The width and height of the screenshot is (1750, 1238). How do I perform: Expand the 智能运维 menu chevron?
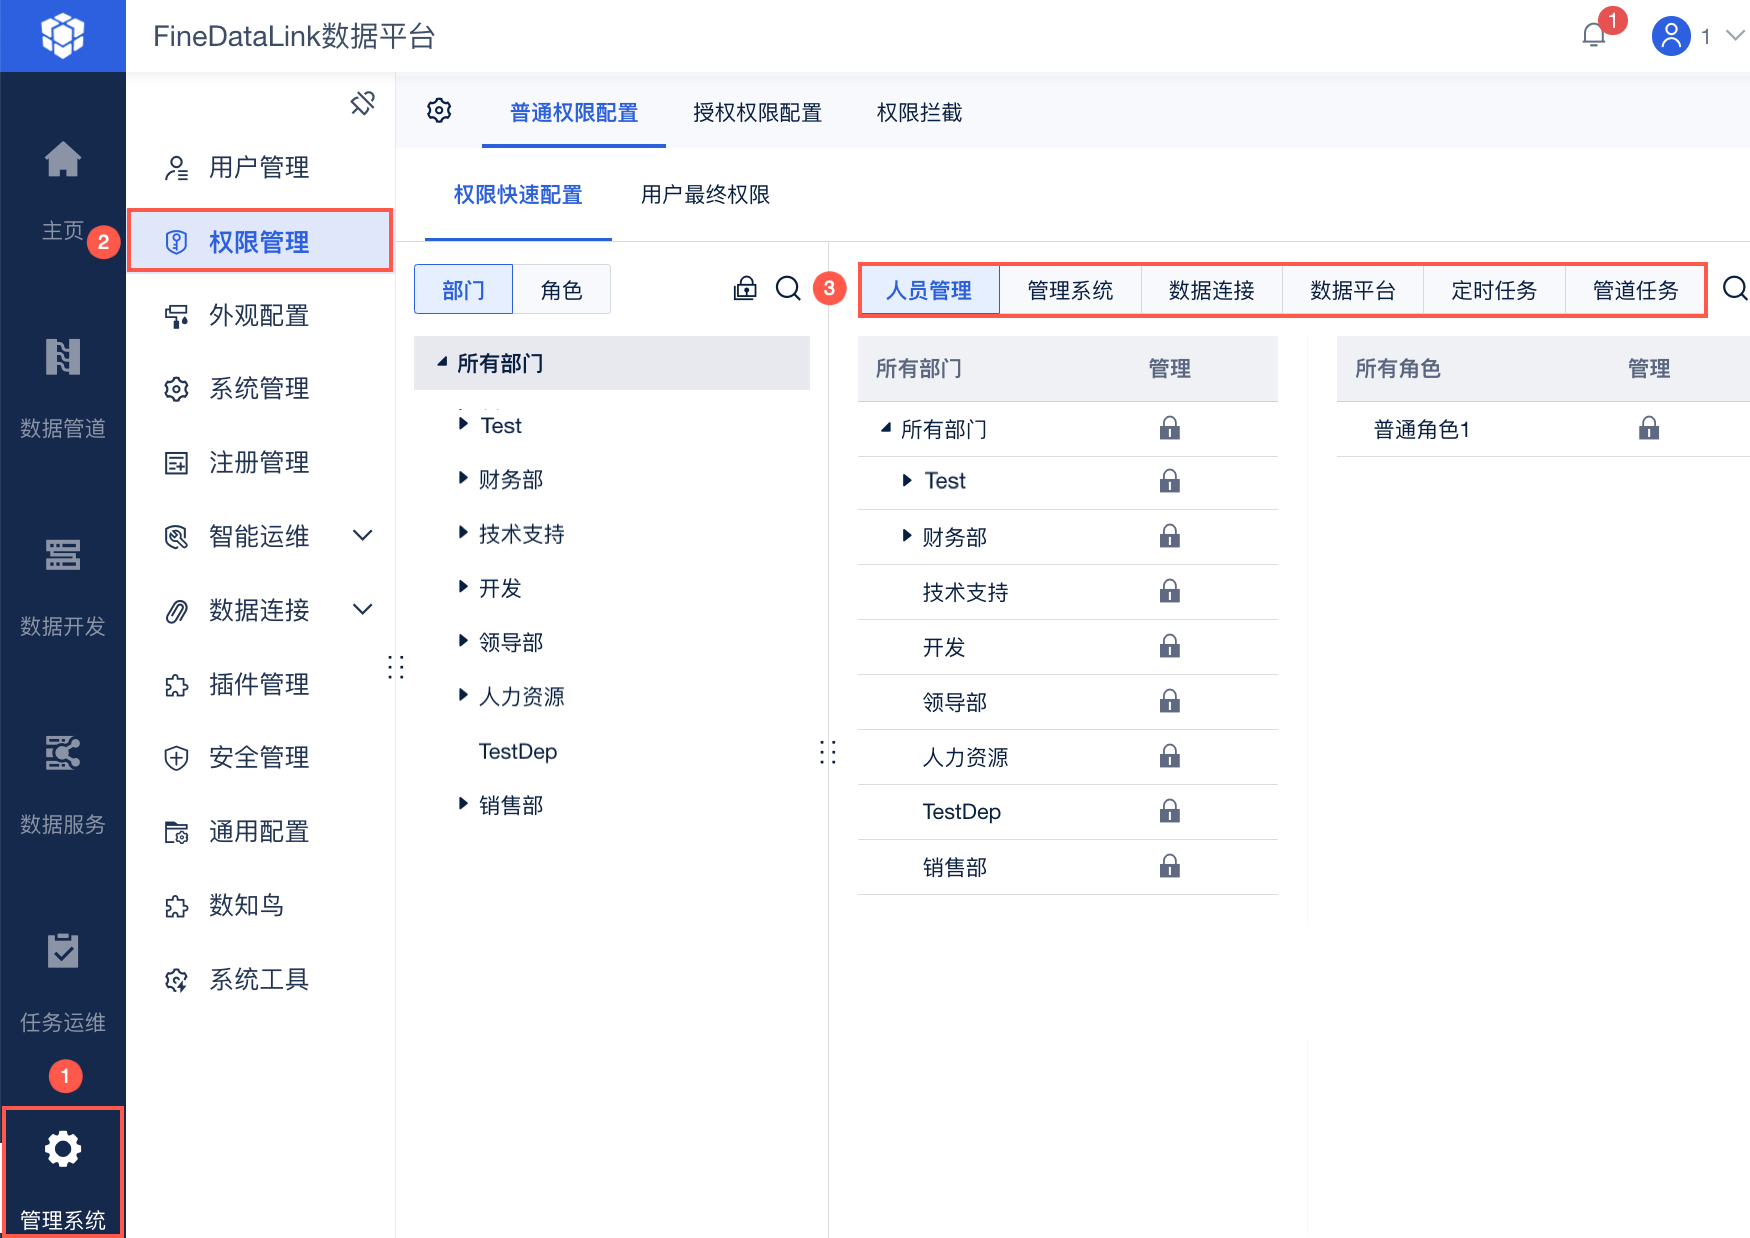pos(363,536)
